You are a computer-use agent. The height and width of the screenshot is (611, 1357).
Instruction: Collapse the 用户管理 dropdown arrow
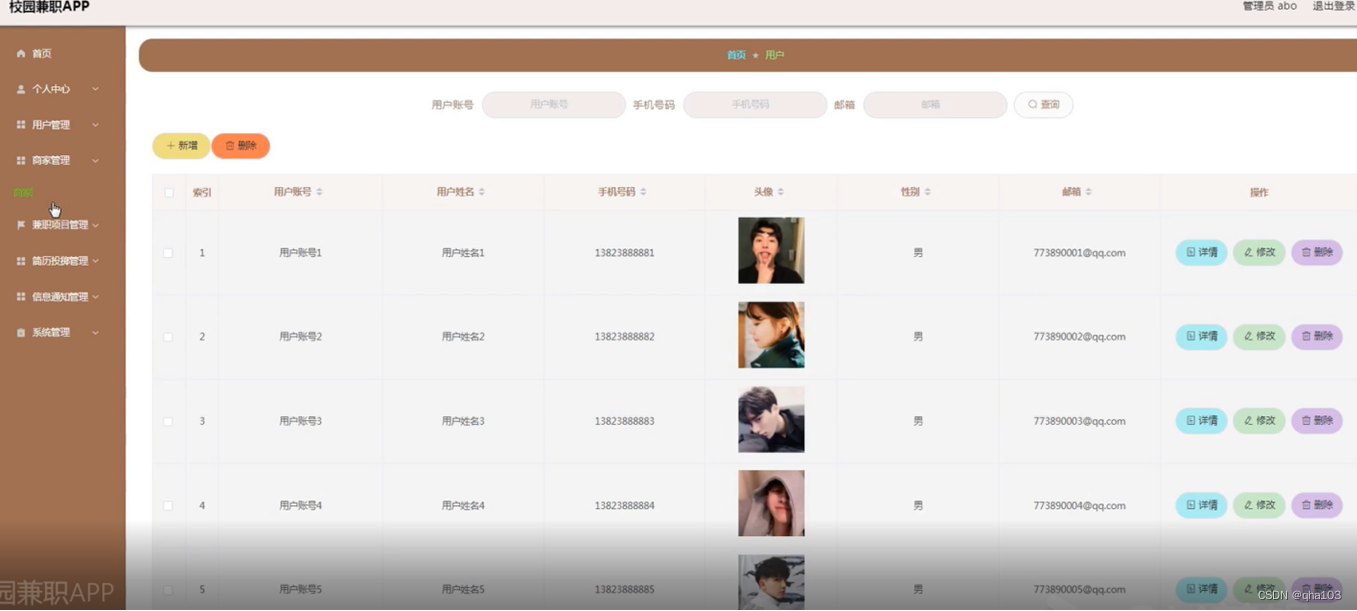coord(95,124)
